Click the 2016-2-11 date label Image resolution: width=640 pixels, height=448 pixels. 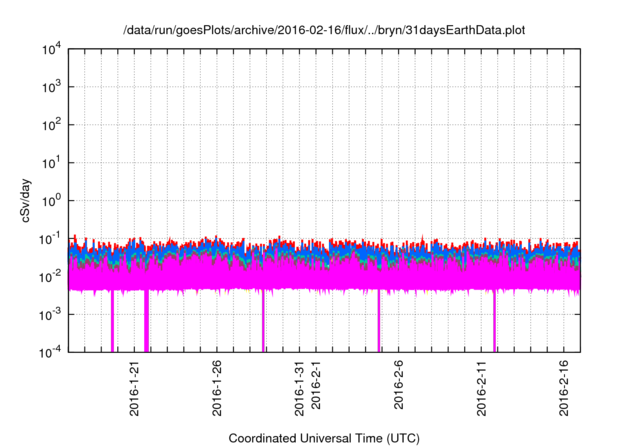(x=481, y=388)
